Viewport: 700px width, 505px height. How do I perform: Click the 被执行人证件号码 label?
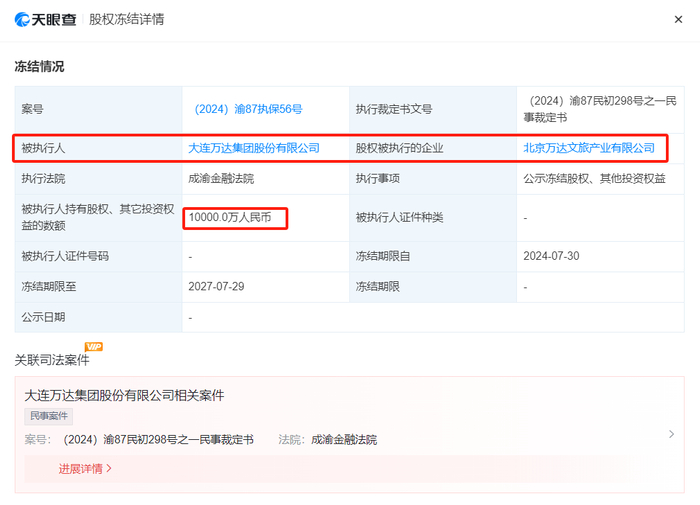tap(65, 256)
